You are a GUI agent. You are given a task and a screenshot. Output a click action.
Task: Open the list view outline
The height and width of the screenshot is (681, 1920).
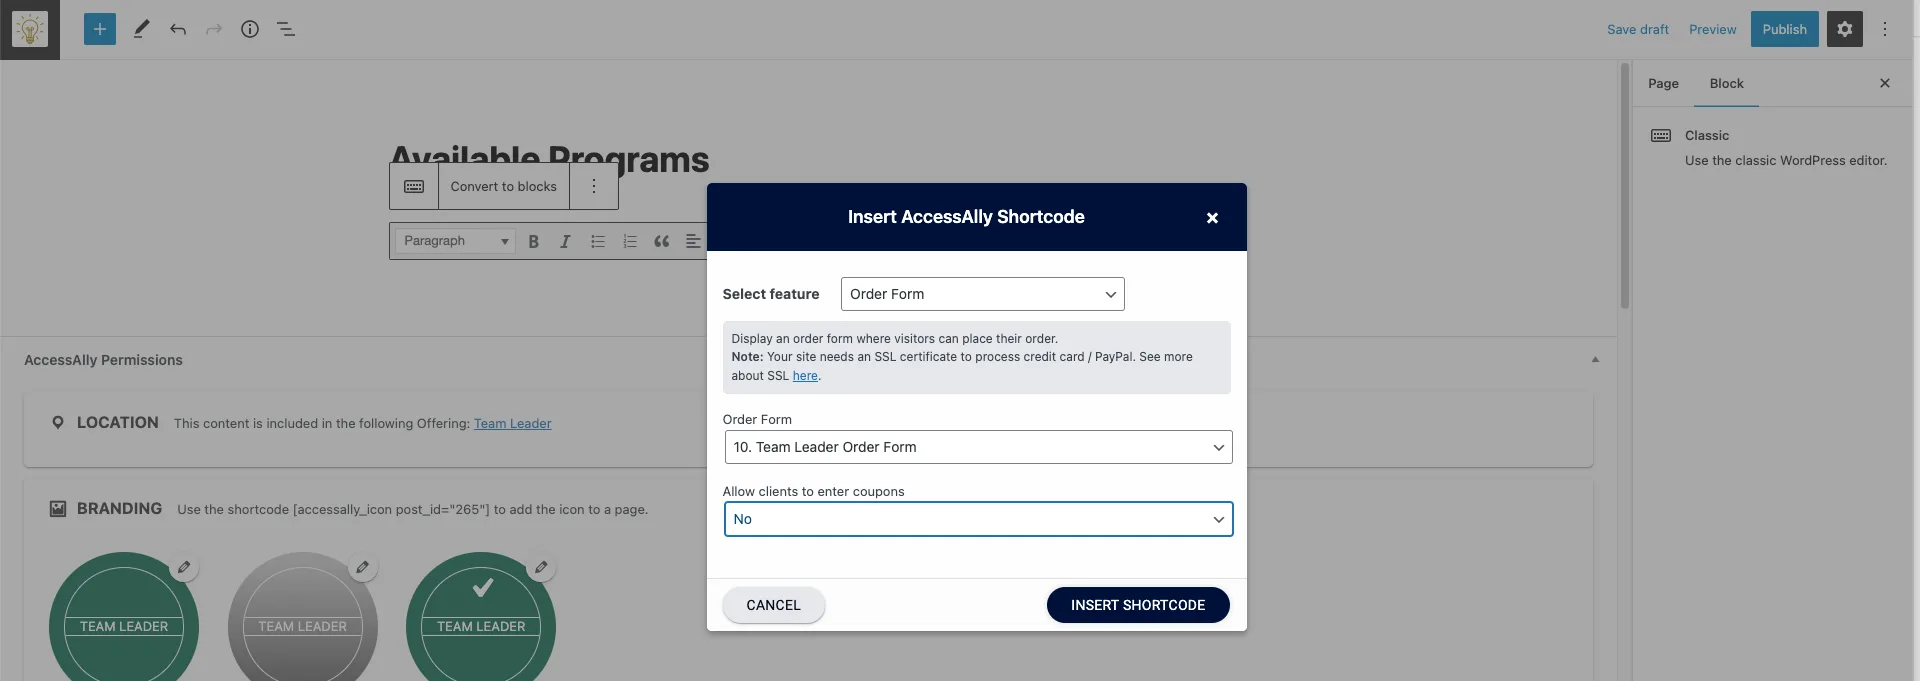(286, 29)
